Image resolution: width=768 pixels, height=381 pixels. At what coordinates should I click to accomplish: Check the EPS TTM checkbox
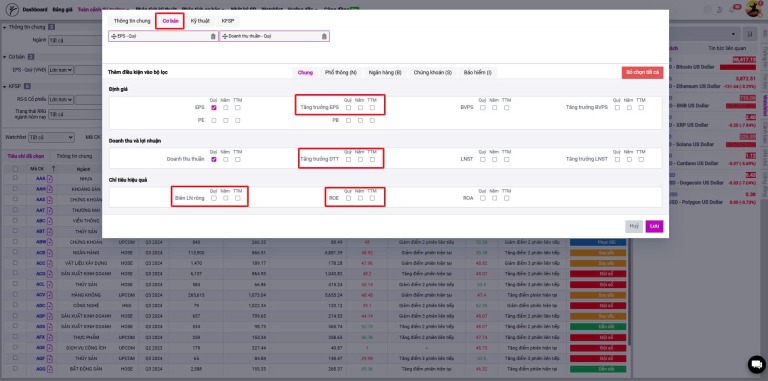(x=238, y=108)
